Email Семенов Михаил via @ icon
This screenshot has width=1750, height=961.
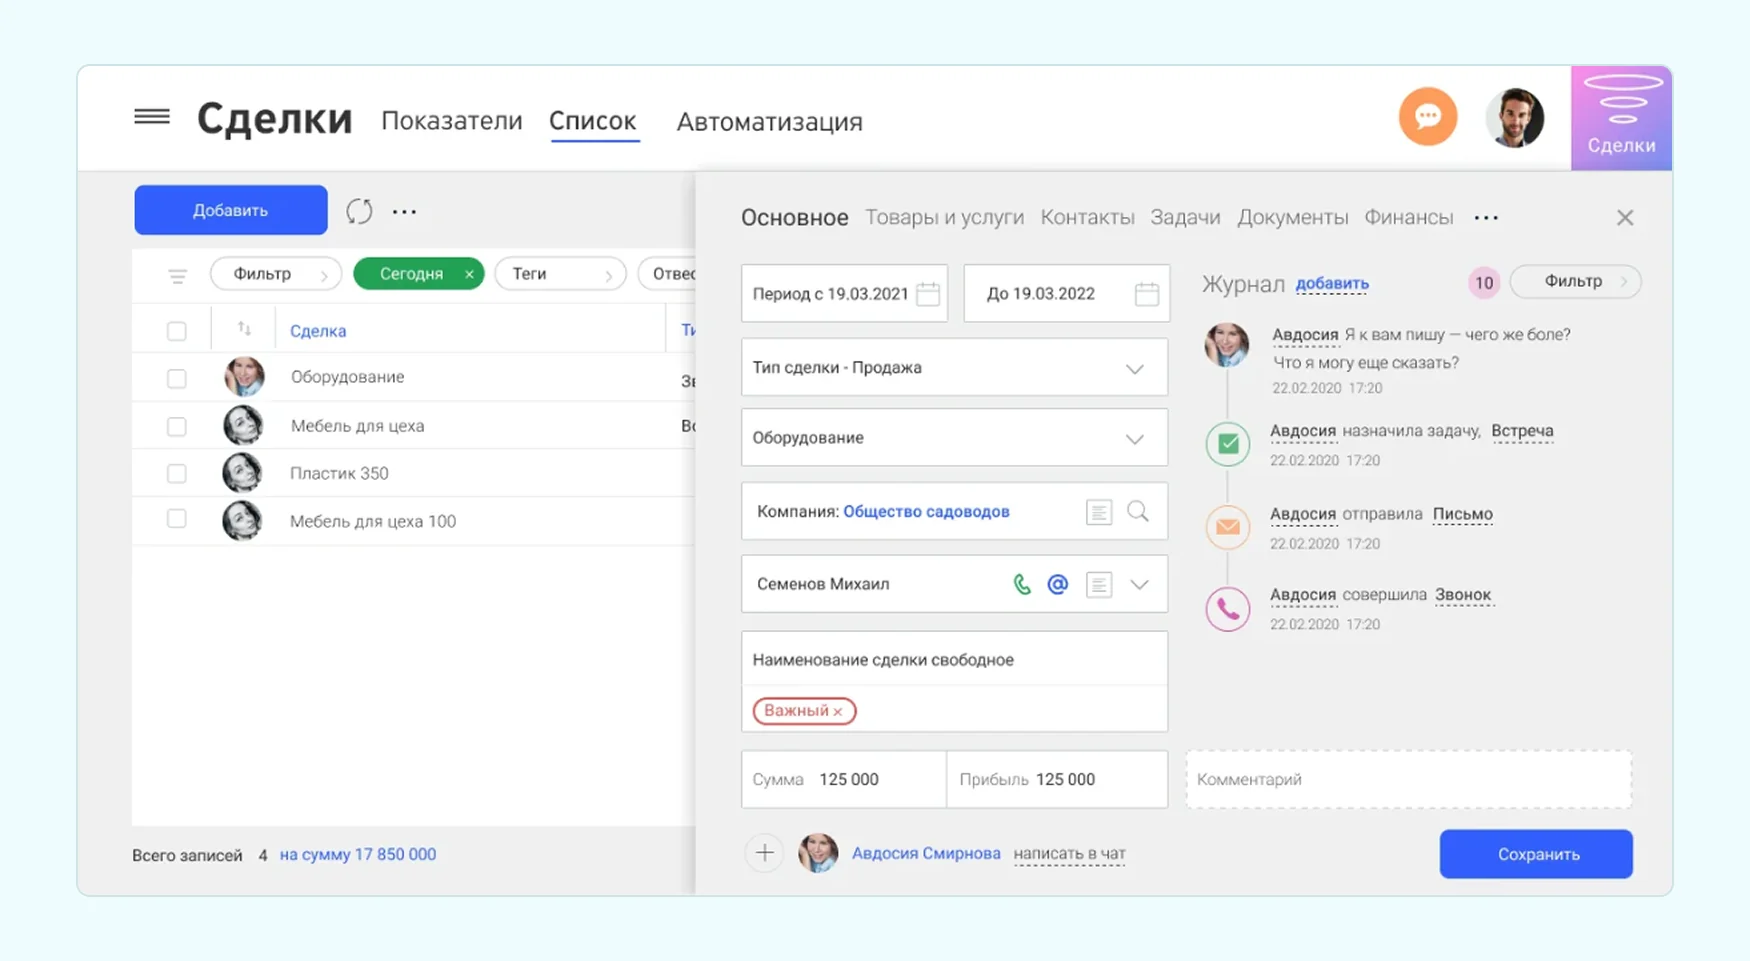click(1058, 584)
